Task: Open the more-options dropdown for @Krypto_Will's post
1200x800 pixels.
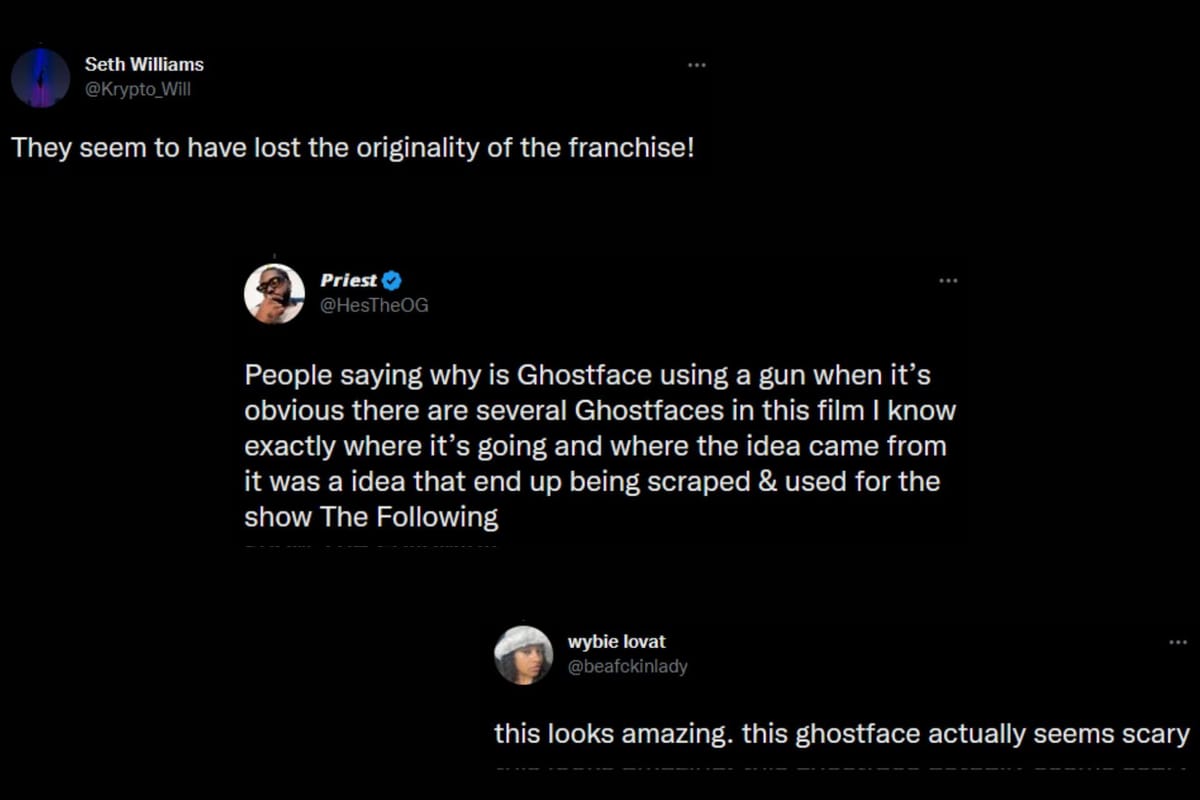Action: tap(697, 64)
